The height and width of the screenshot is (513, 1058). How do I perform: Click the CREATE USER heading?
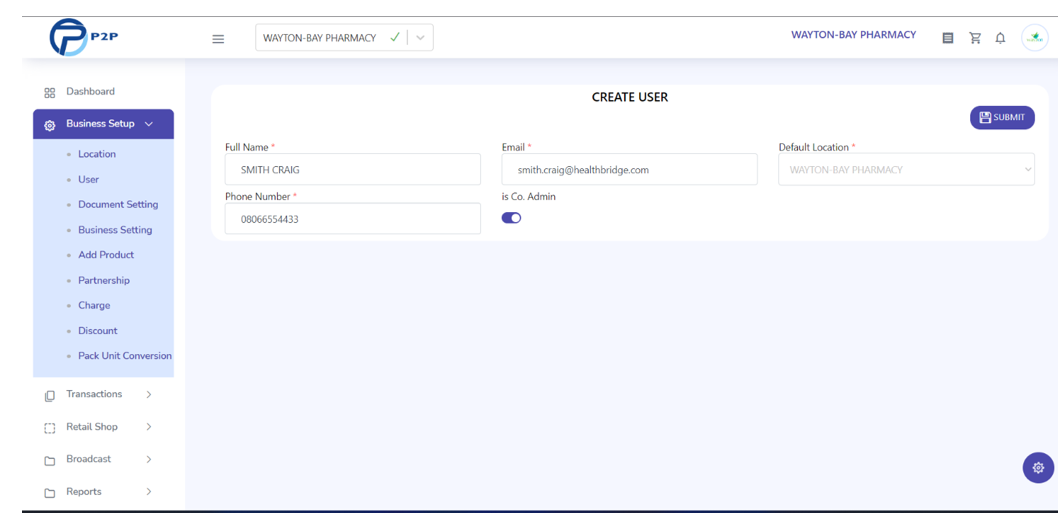630,97
